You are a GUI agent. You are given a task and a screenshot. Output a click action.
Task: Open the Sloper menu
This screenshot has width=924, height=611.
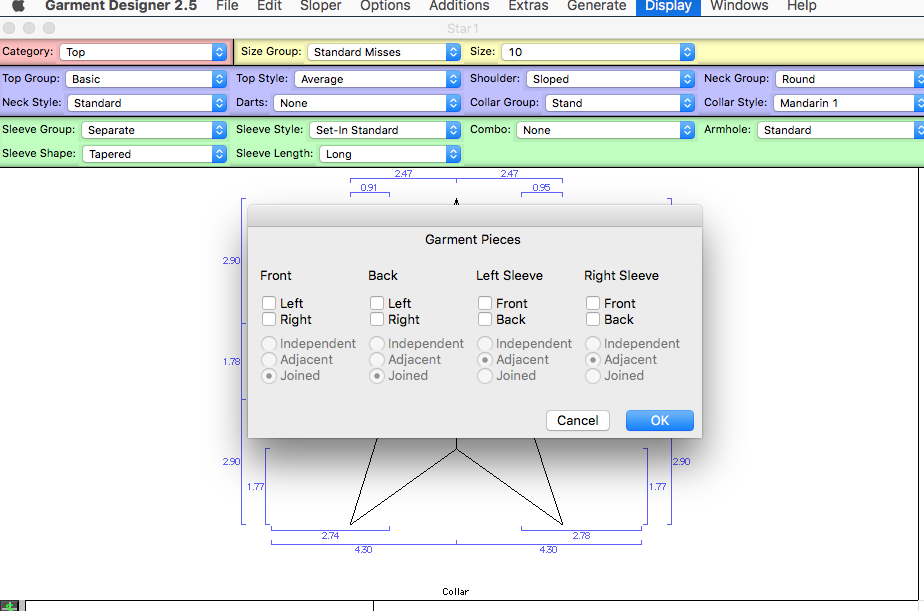[321, 6]
